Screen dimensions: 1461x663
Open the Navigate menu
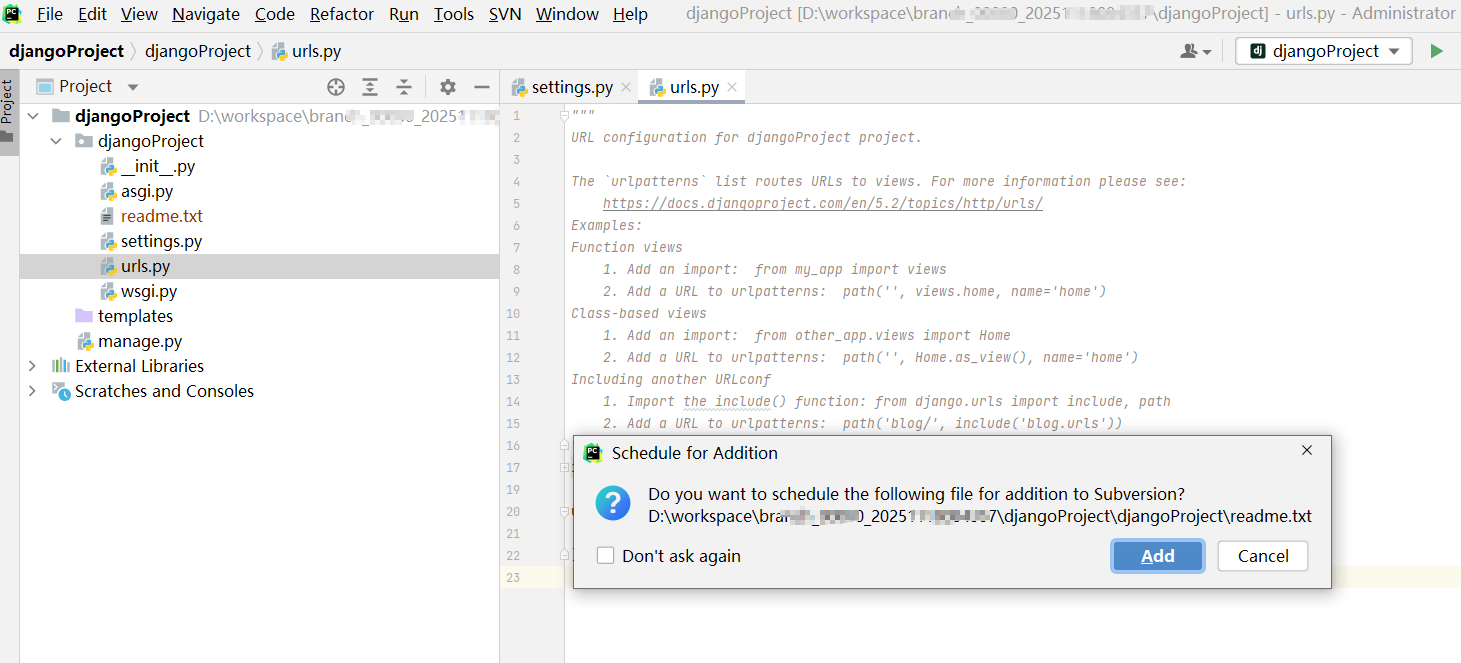click(206, 14)
